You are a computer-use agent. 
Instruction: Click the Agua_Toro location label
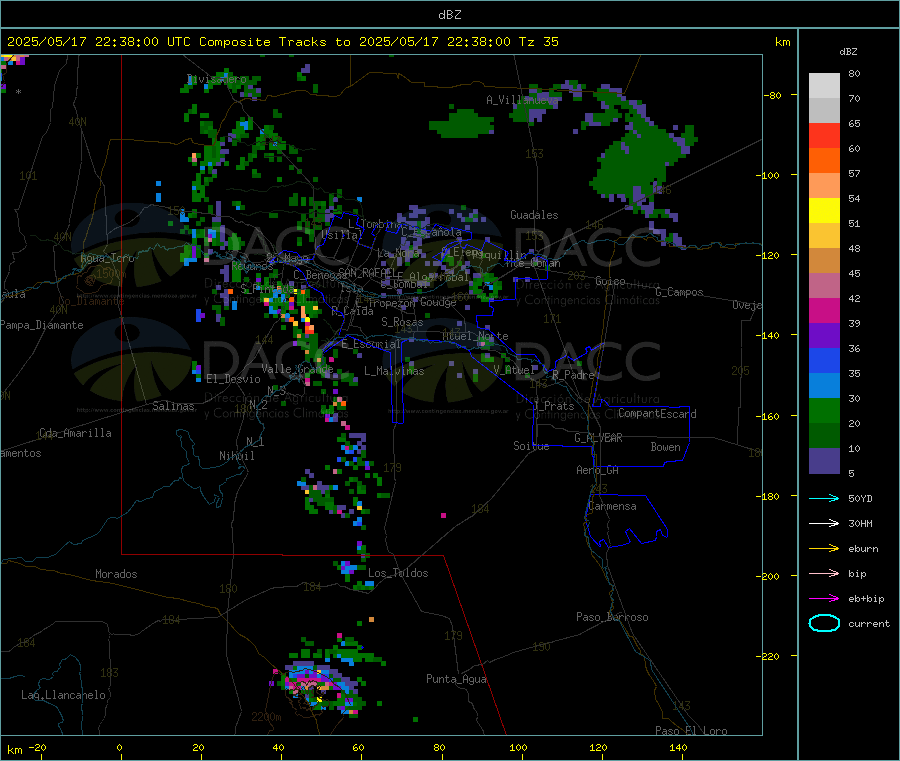[107, 258]
